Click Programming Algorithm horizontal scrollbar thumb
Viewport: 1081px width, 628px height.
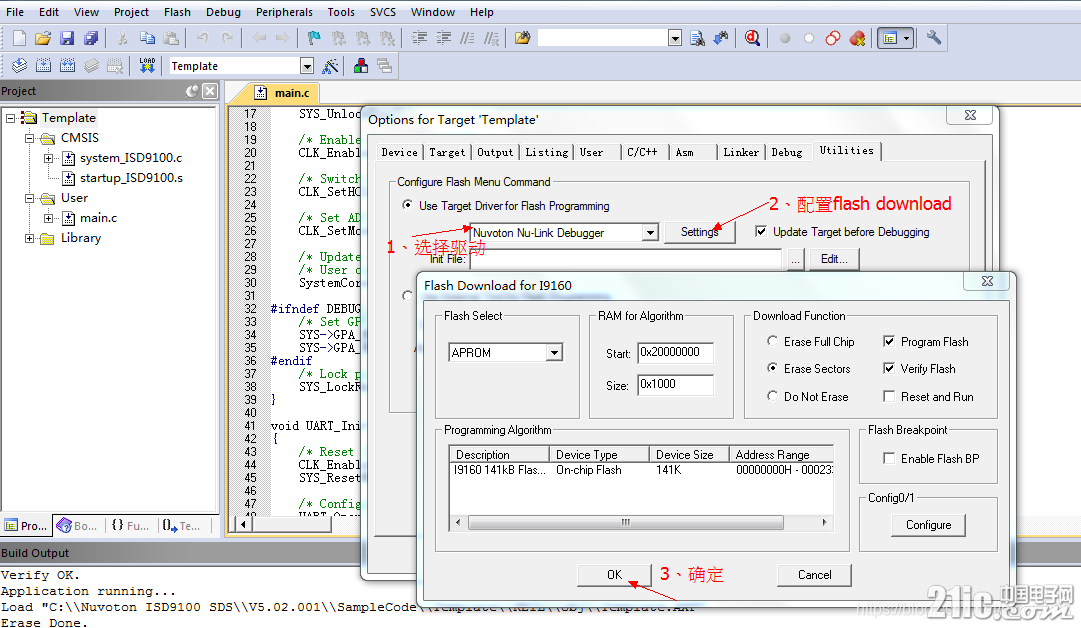[x=625, y=523]
